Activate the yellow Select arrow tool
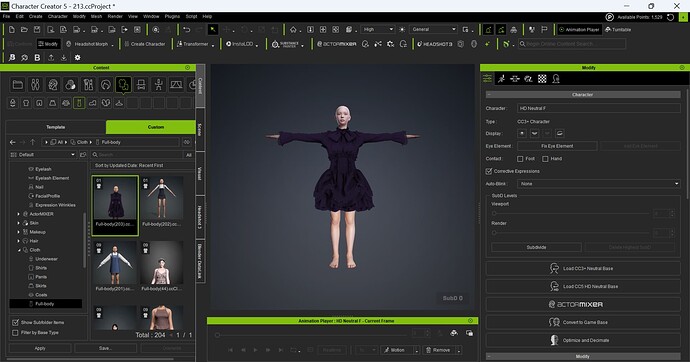 click(213, 29)
